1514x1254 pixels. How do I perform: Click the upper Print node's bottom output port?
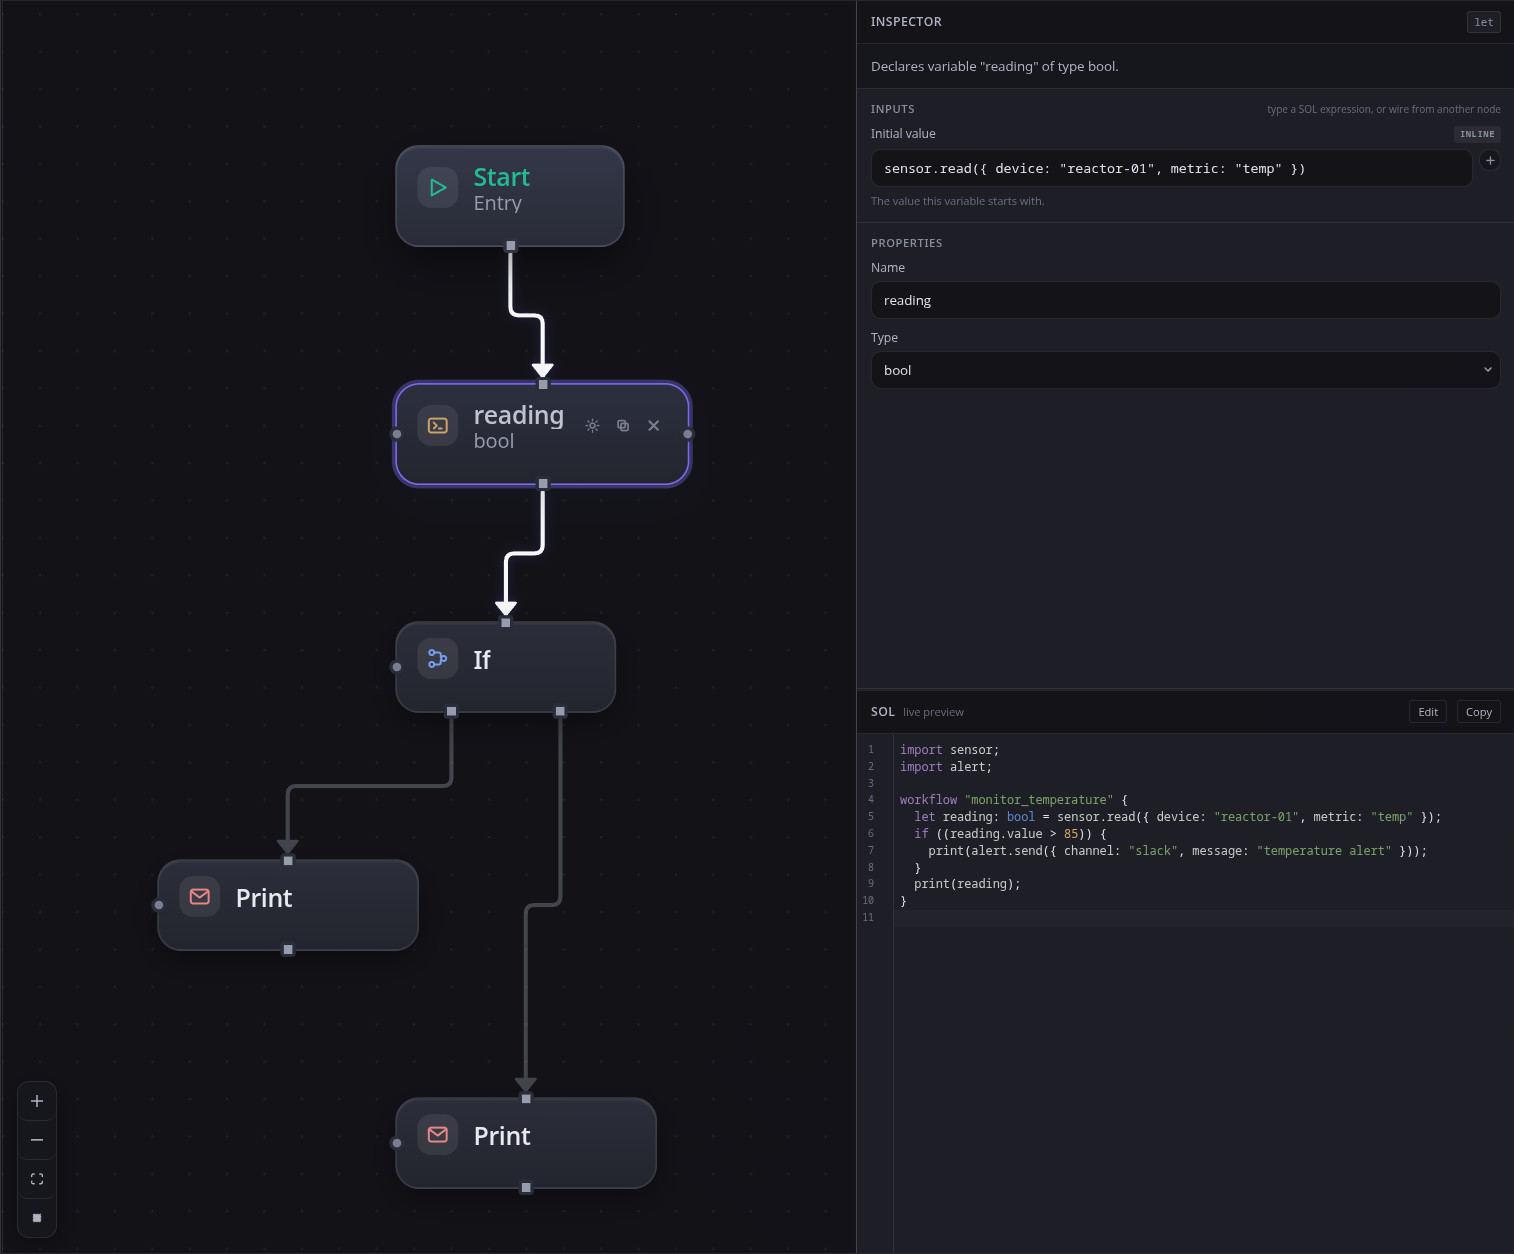(288, 950)
